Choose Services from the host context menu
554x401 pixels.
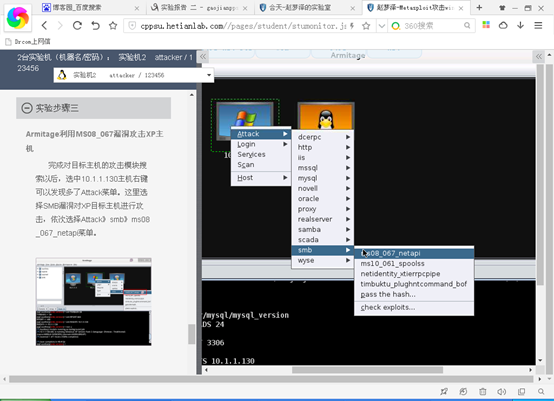click(x=261, y=154)
